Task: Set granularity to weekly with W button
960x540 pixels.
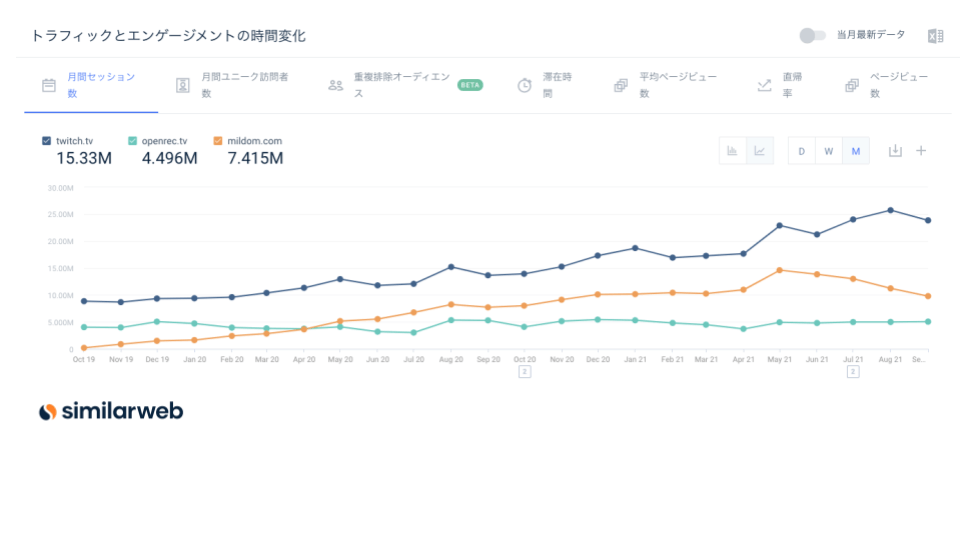Action: 828,151
